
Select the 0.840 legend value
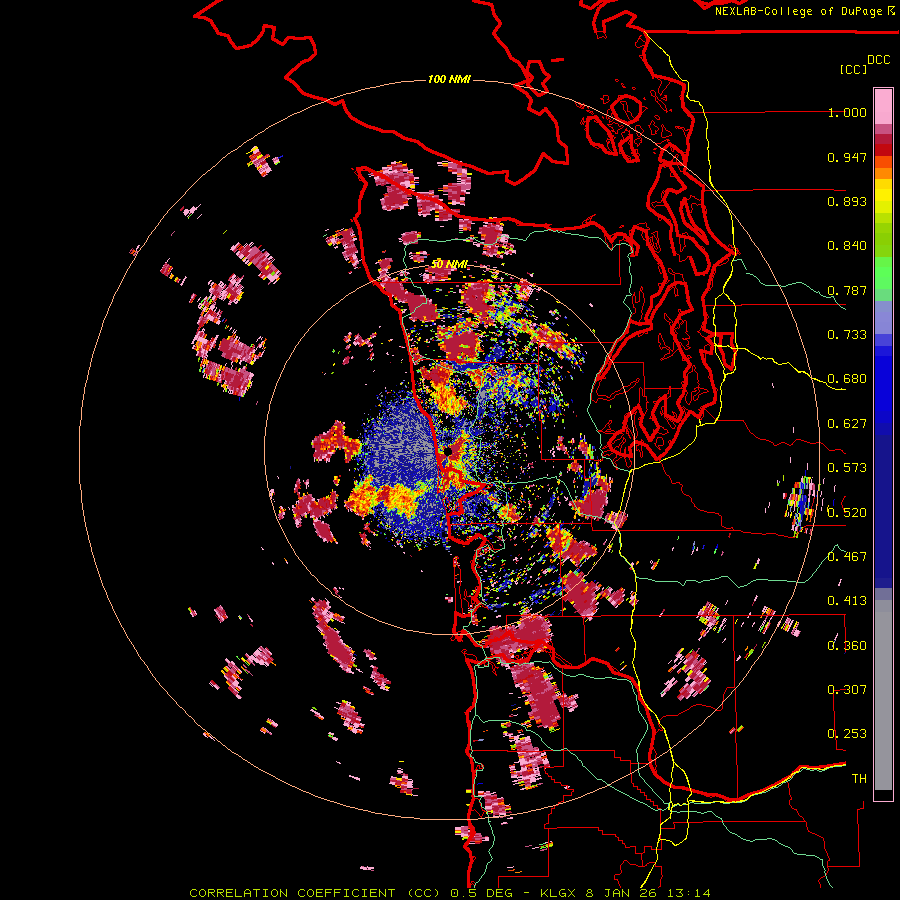(847, 246)
